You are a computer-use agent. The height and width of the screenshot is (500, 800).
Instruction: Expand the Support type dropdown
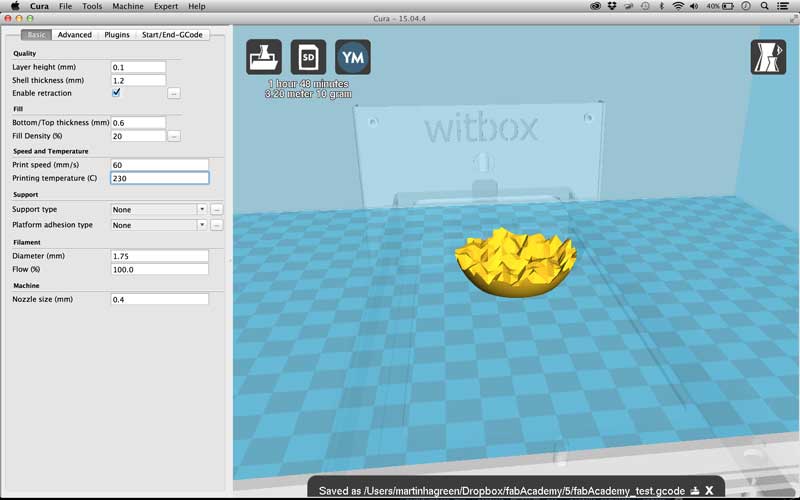[x=202, y=210]
